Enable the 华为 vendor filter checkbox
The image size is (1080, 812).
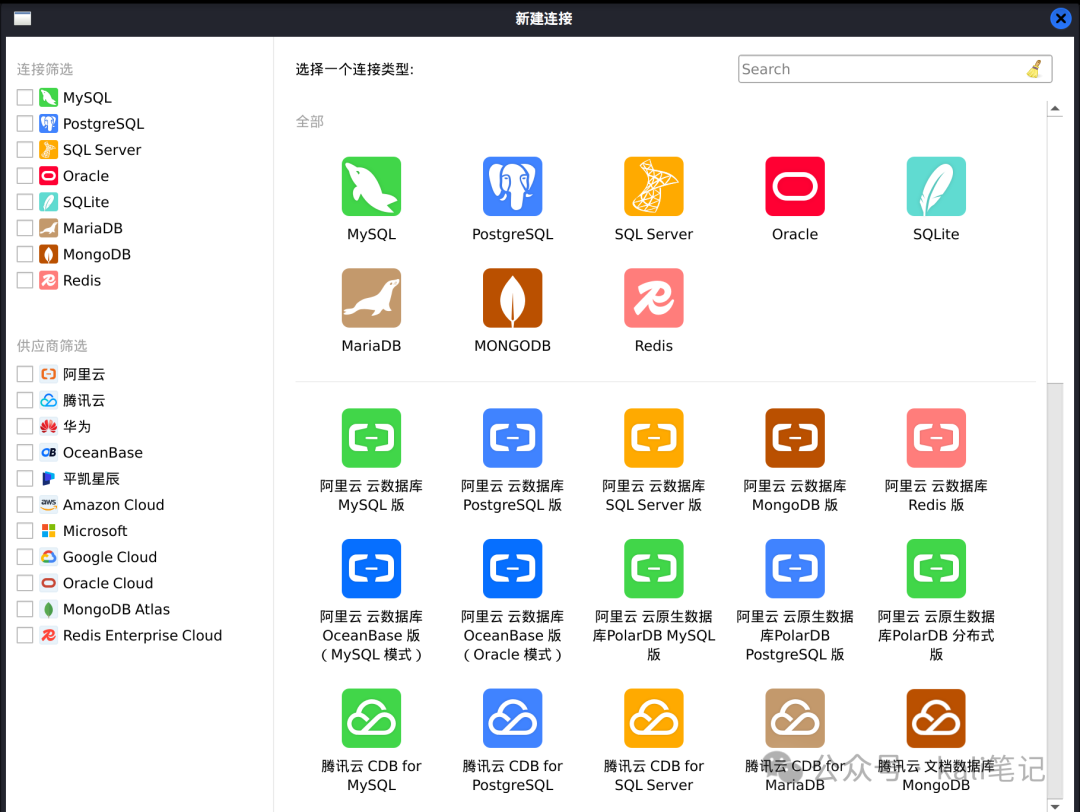point(25,427)
